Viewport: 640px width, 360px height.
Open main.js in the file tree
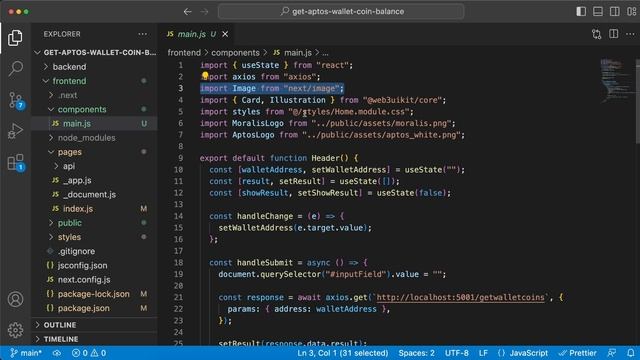(94, 123)
